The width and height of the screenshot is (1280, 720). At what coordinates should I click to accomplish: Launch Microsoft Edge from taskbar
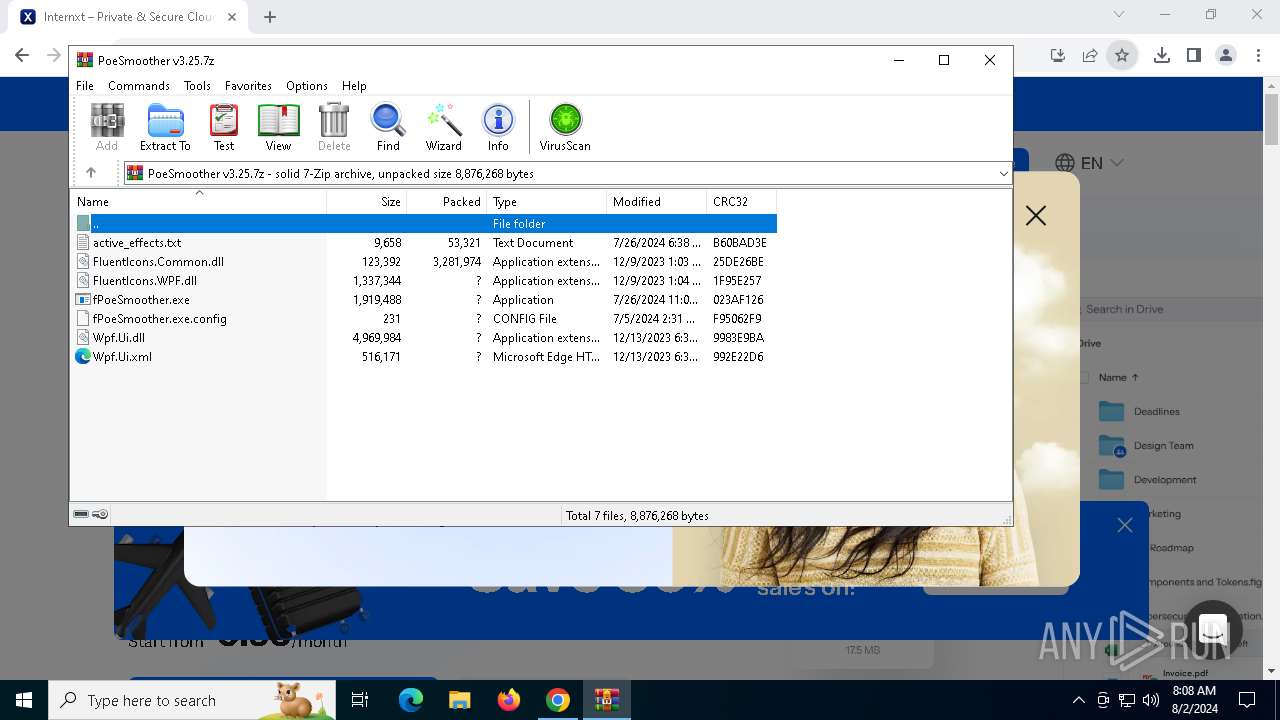[411, 700]
